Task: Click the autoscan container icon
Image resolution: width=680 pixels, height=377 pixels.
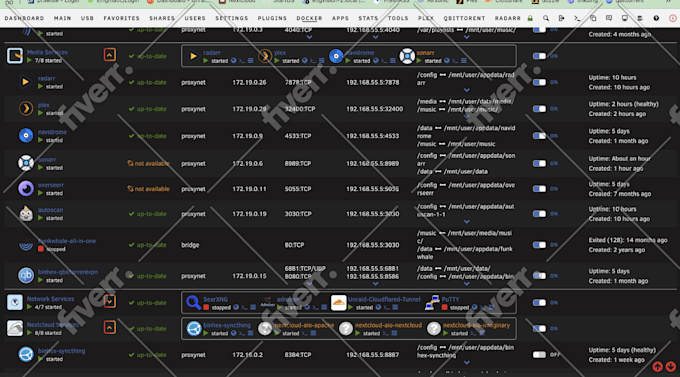Action: (26, 214)
